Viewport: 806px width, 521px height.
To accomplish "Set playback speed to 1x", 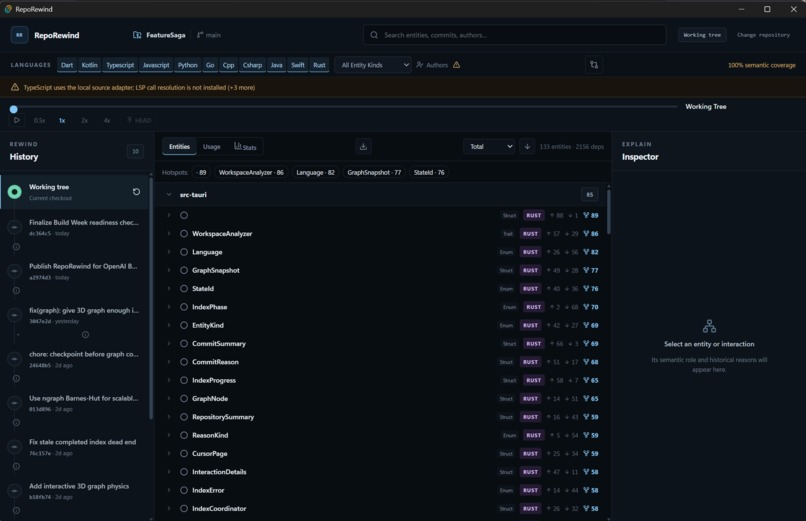I will pyautogui.click(x=62, y=120).
